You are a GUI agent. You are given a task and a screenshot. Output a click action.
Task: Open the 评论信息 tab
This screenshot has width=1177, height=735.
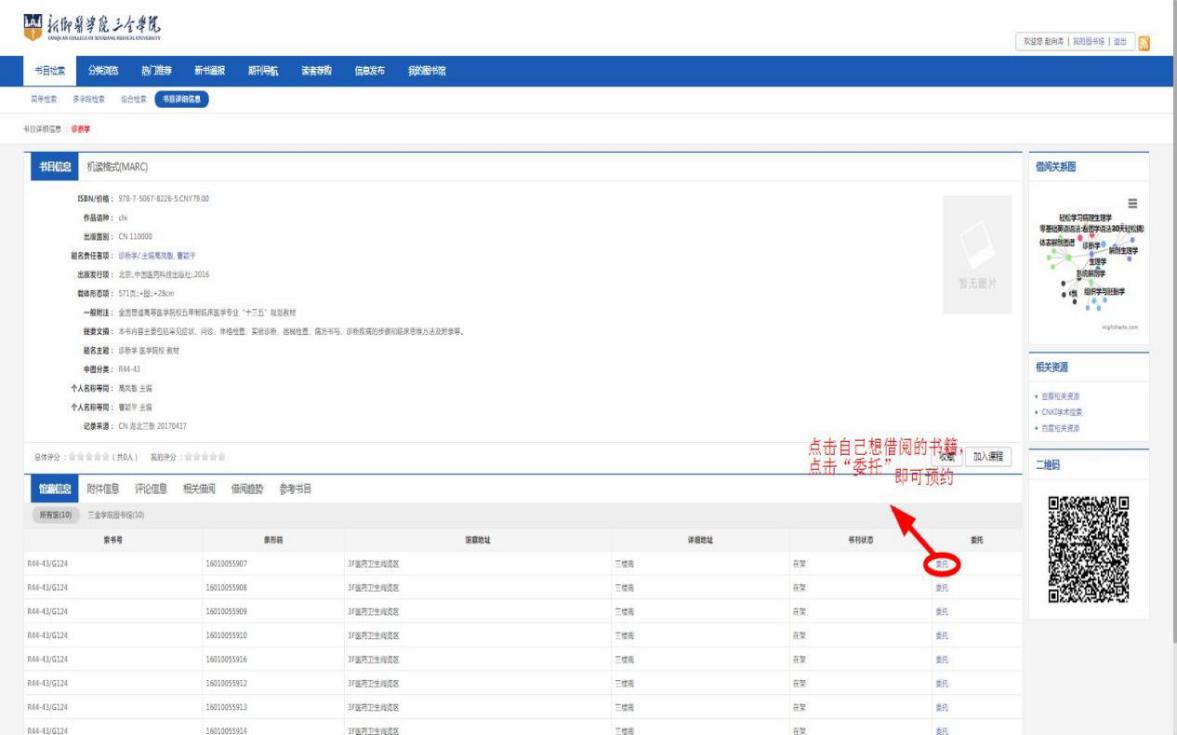(150, 489)
